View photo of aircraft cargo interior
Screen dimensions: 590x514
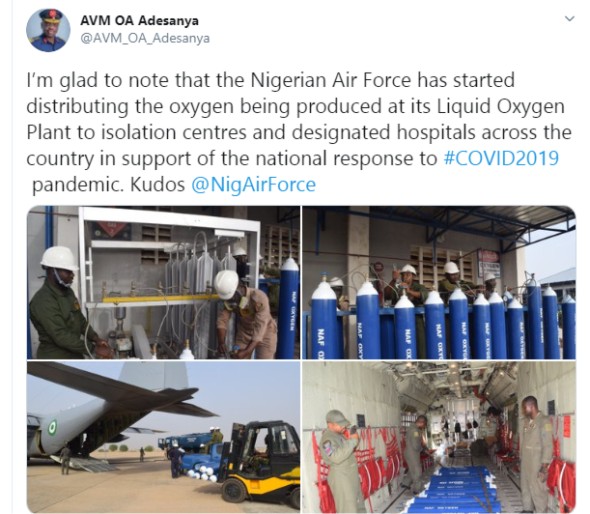(x=439, y=436)
